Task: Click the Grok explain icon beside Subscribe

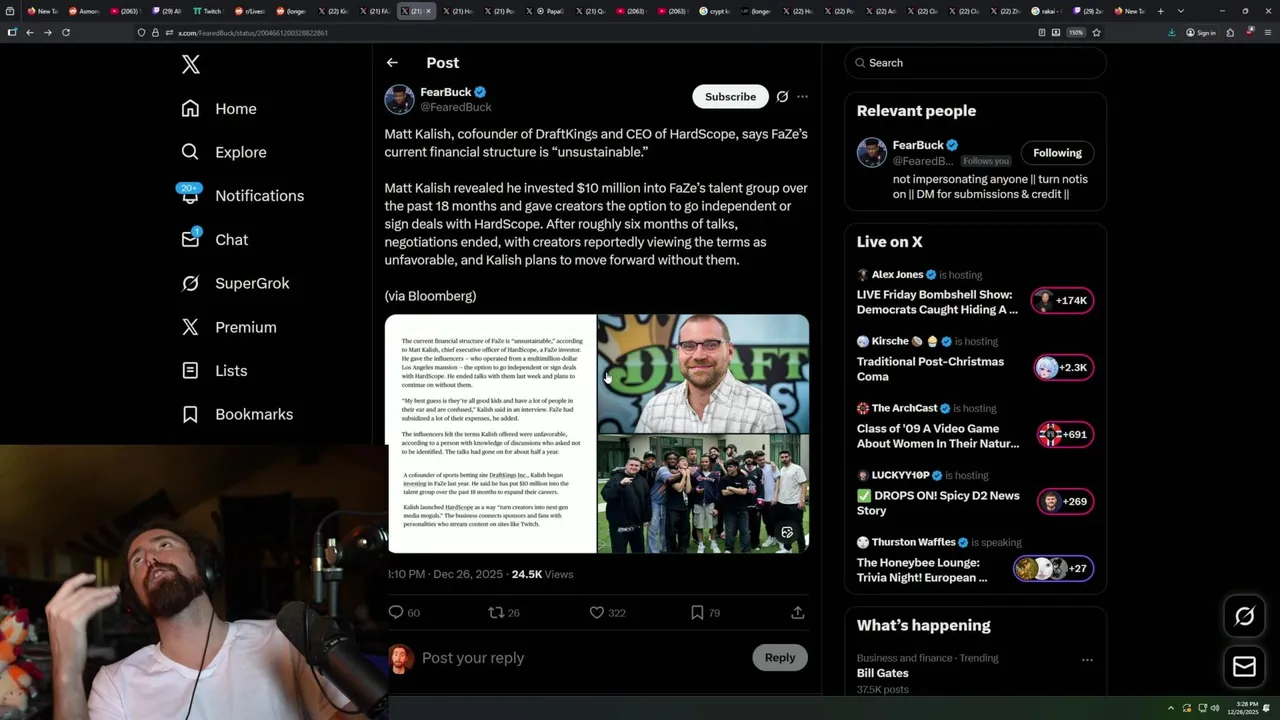Action: pos(782,97)
